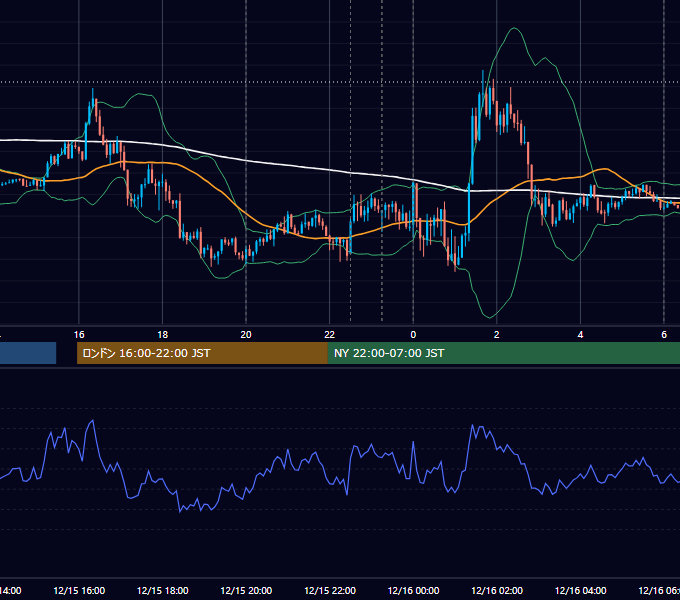
Task: Click the NY 22:00-07:00 JST session bar
Action: [503, 353]
